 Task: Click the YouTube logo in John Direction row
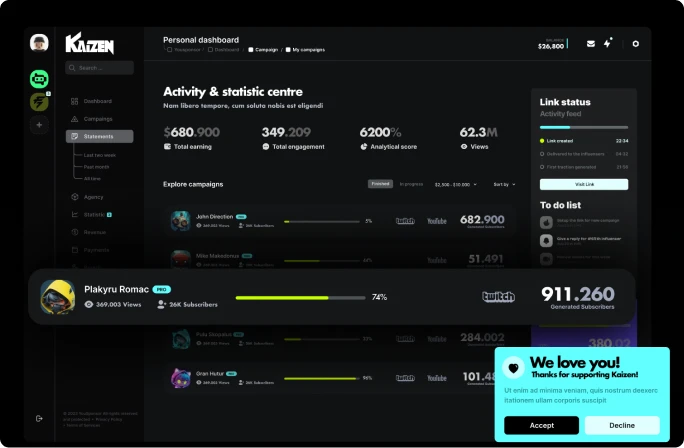coord(437,221)
